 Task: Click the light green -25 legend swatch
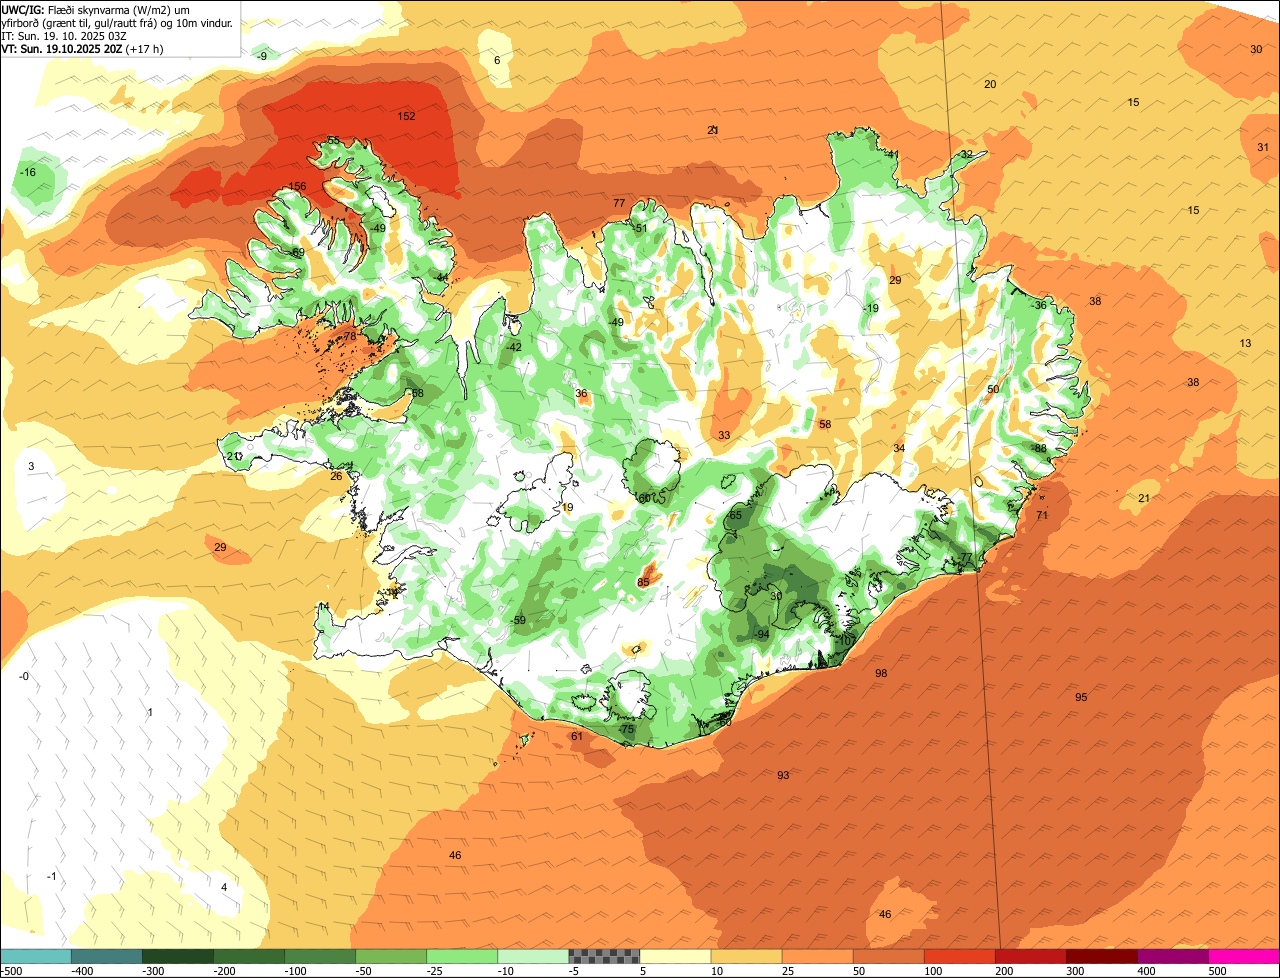coord(462,956)
